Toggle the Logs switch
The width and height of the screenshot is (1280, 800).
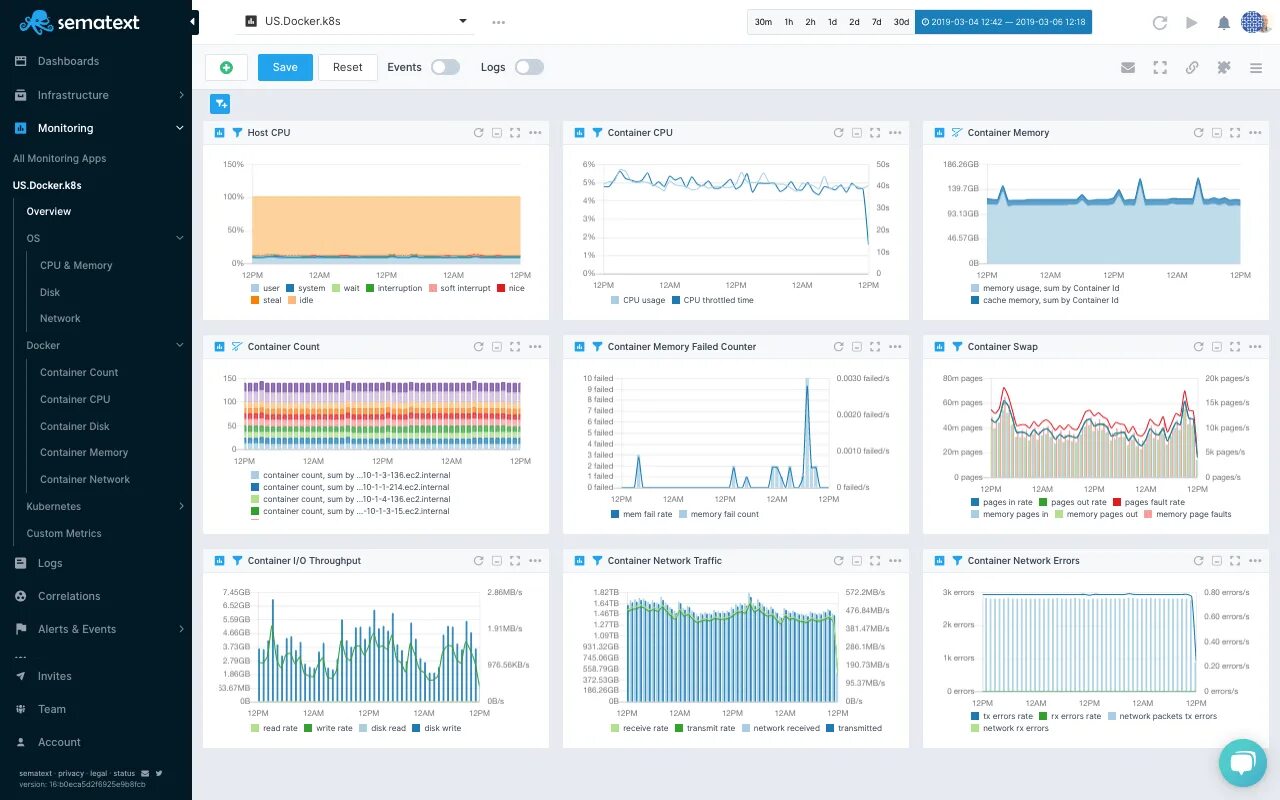coord(529,67)
